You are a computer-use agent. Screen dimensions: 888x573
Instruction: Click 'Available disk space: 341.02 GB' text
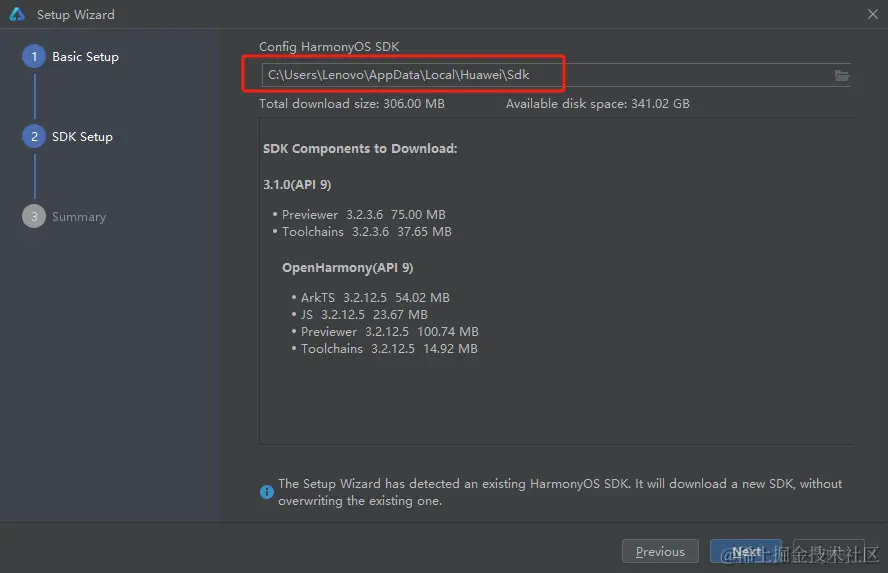597,104
